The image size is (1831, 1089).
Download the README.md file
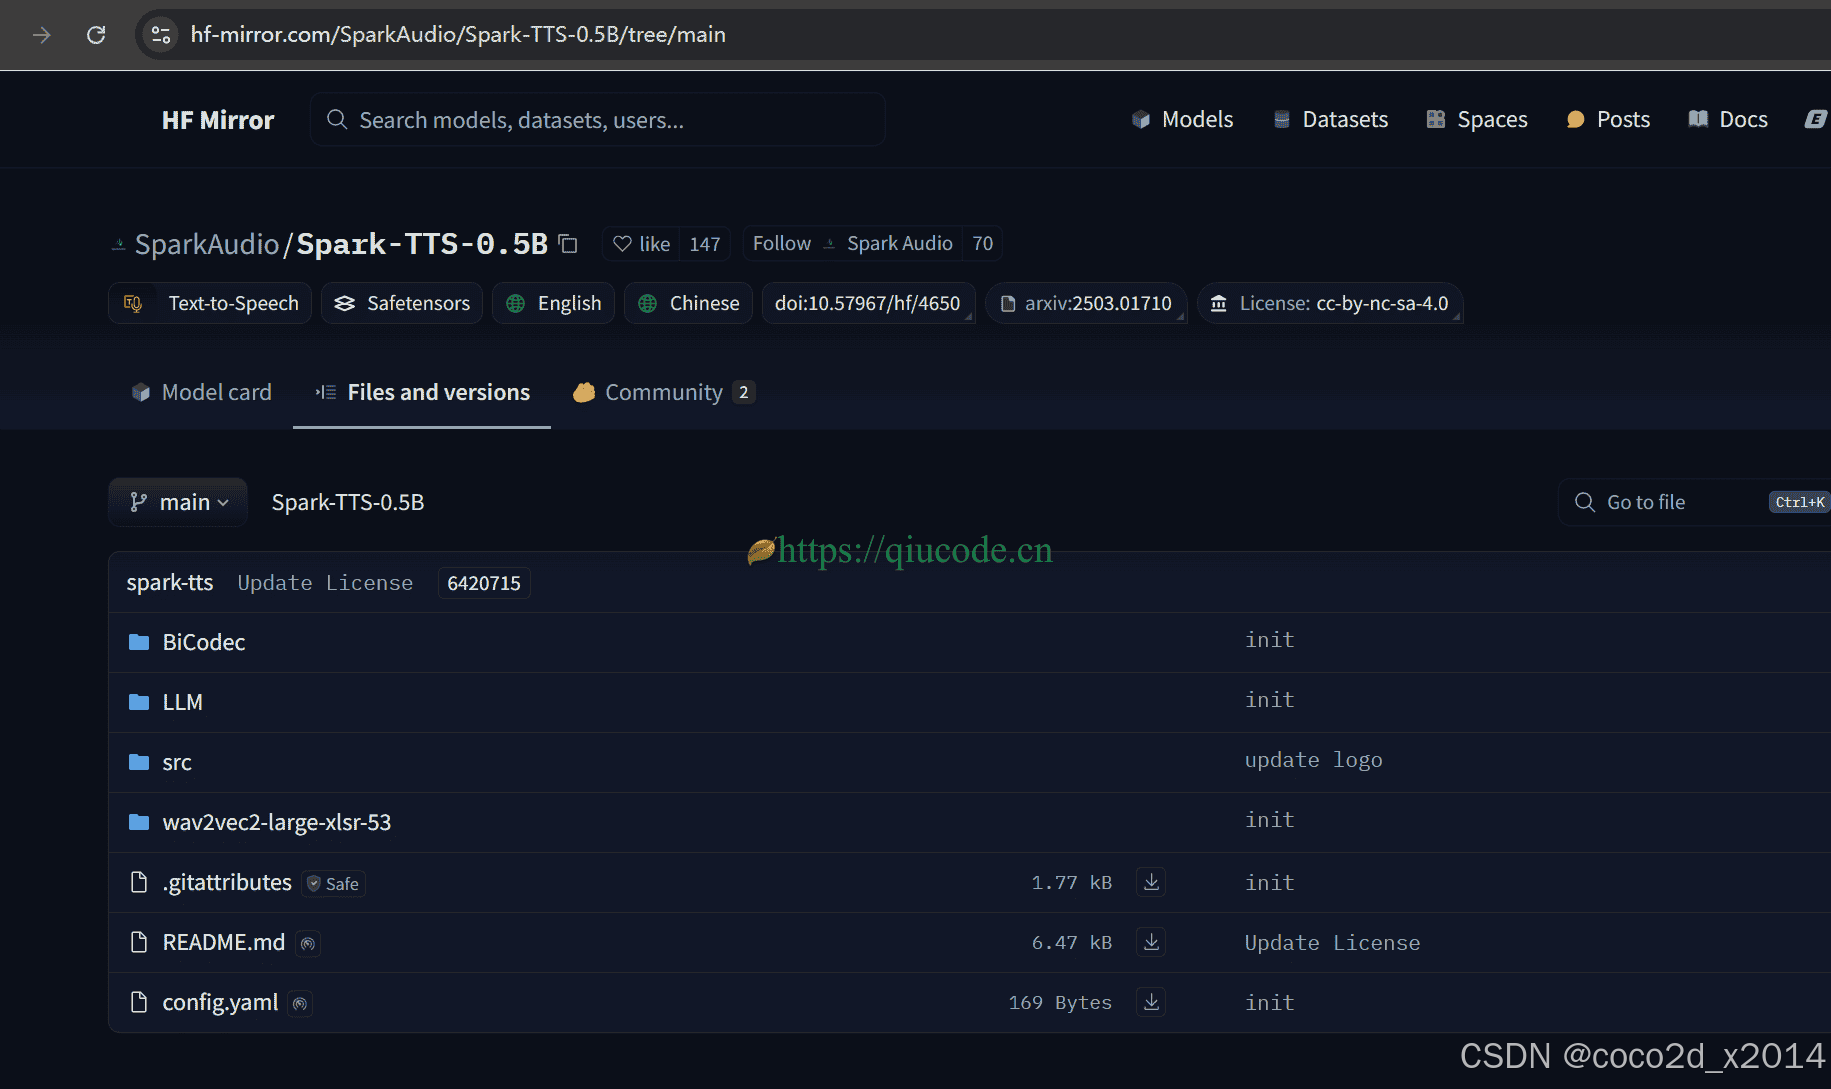coord(1151,942)
